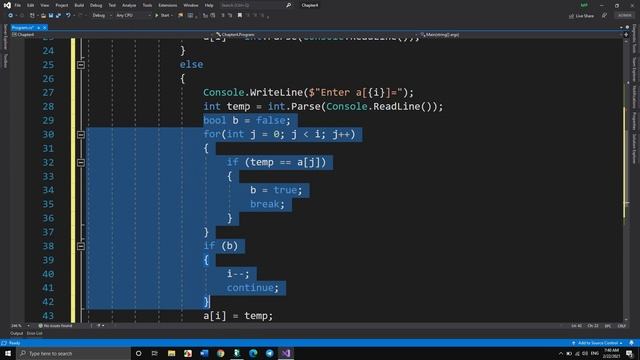The image size is (640, 360).
Task: Collapse the if block at line 32
Action: click(81, 162)
